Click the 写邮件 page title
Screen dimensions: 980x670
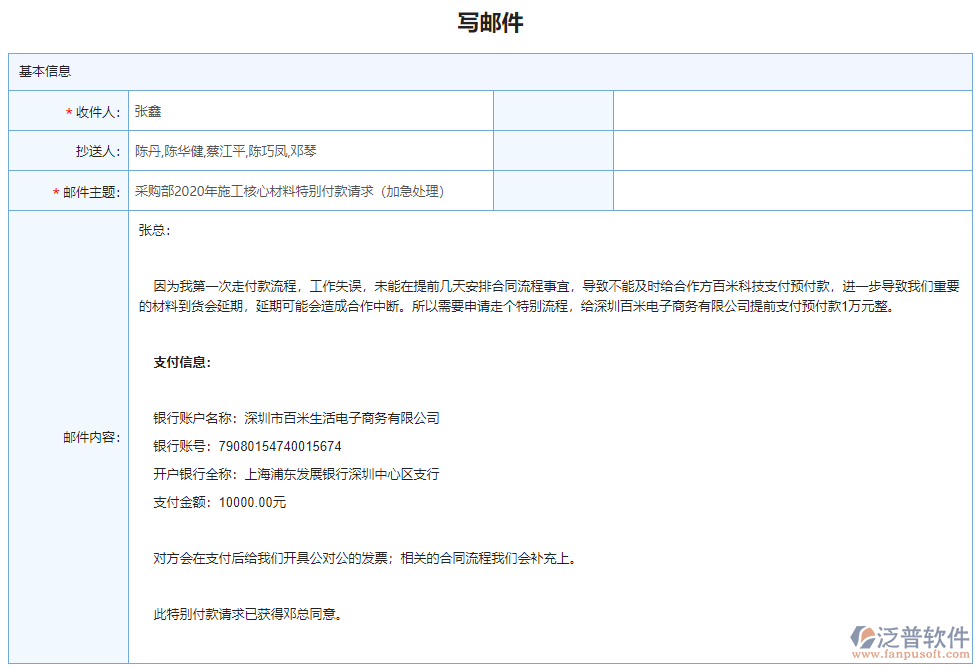pyautogui.click(x=489, y=21)
